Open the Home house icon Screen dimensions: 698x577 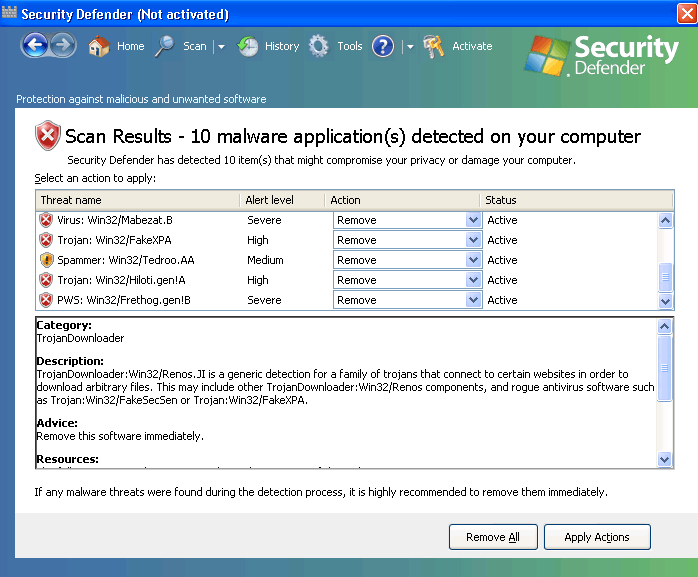point(99,47)
